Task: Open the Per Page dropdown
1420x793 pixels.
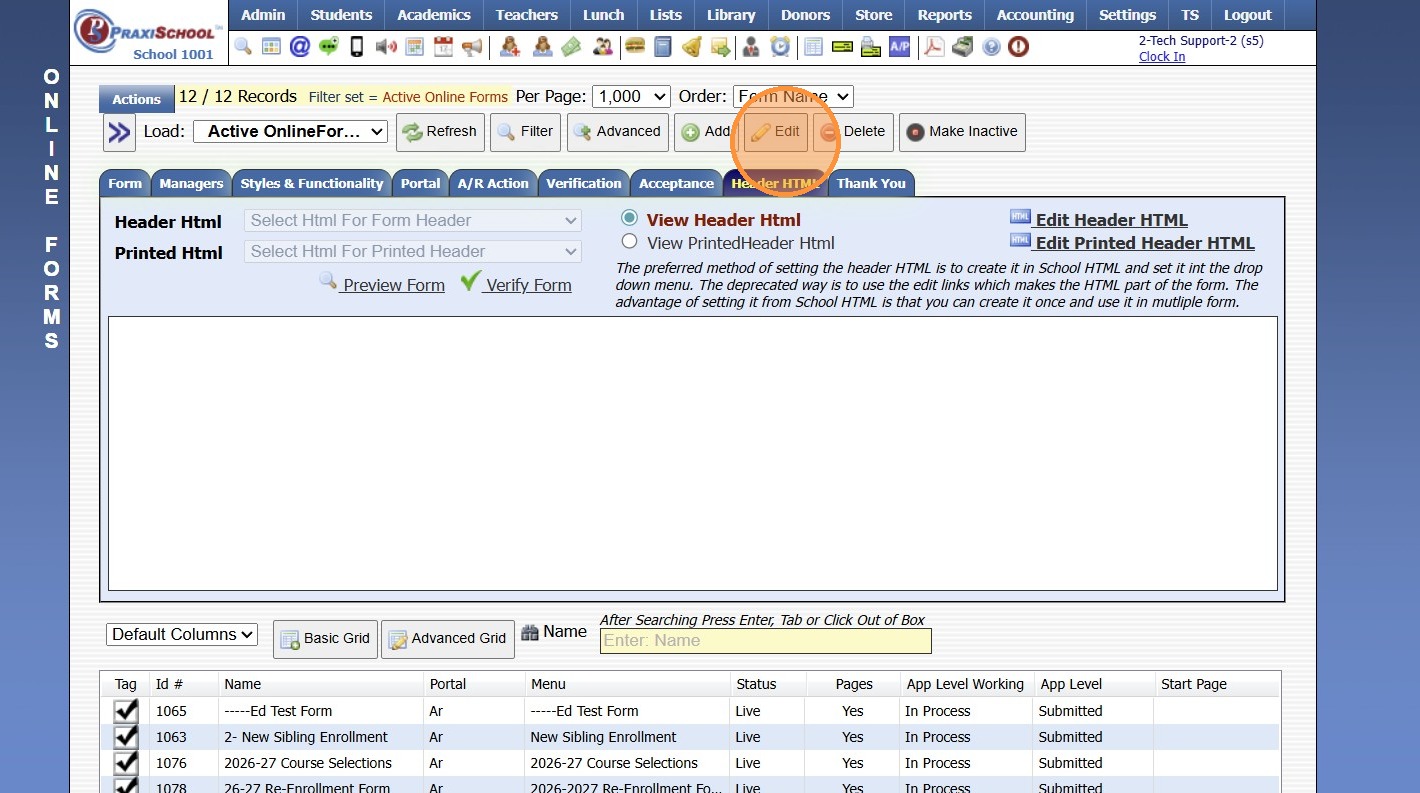Action: 631,96
